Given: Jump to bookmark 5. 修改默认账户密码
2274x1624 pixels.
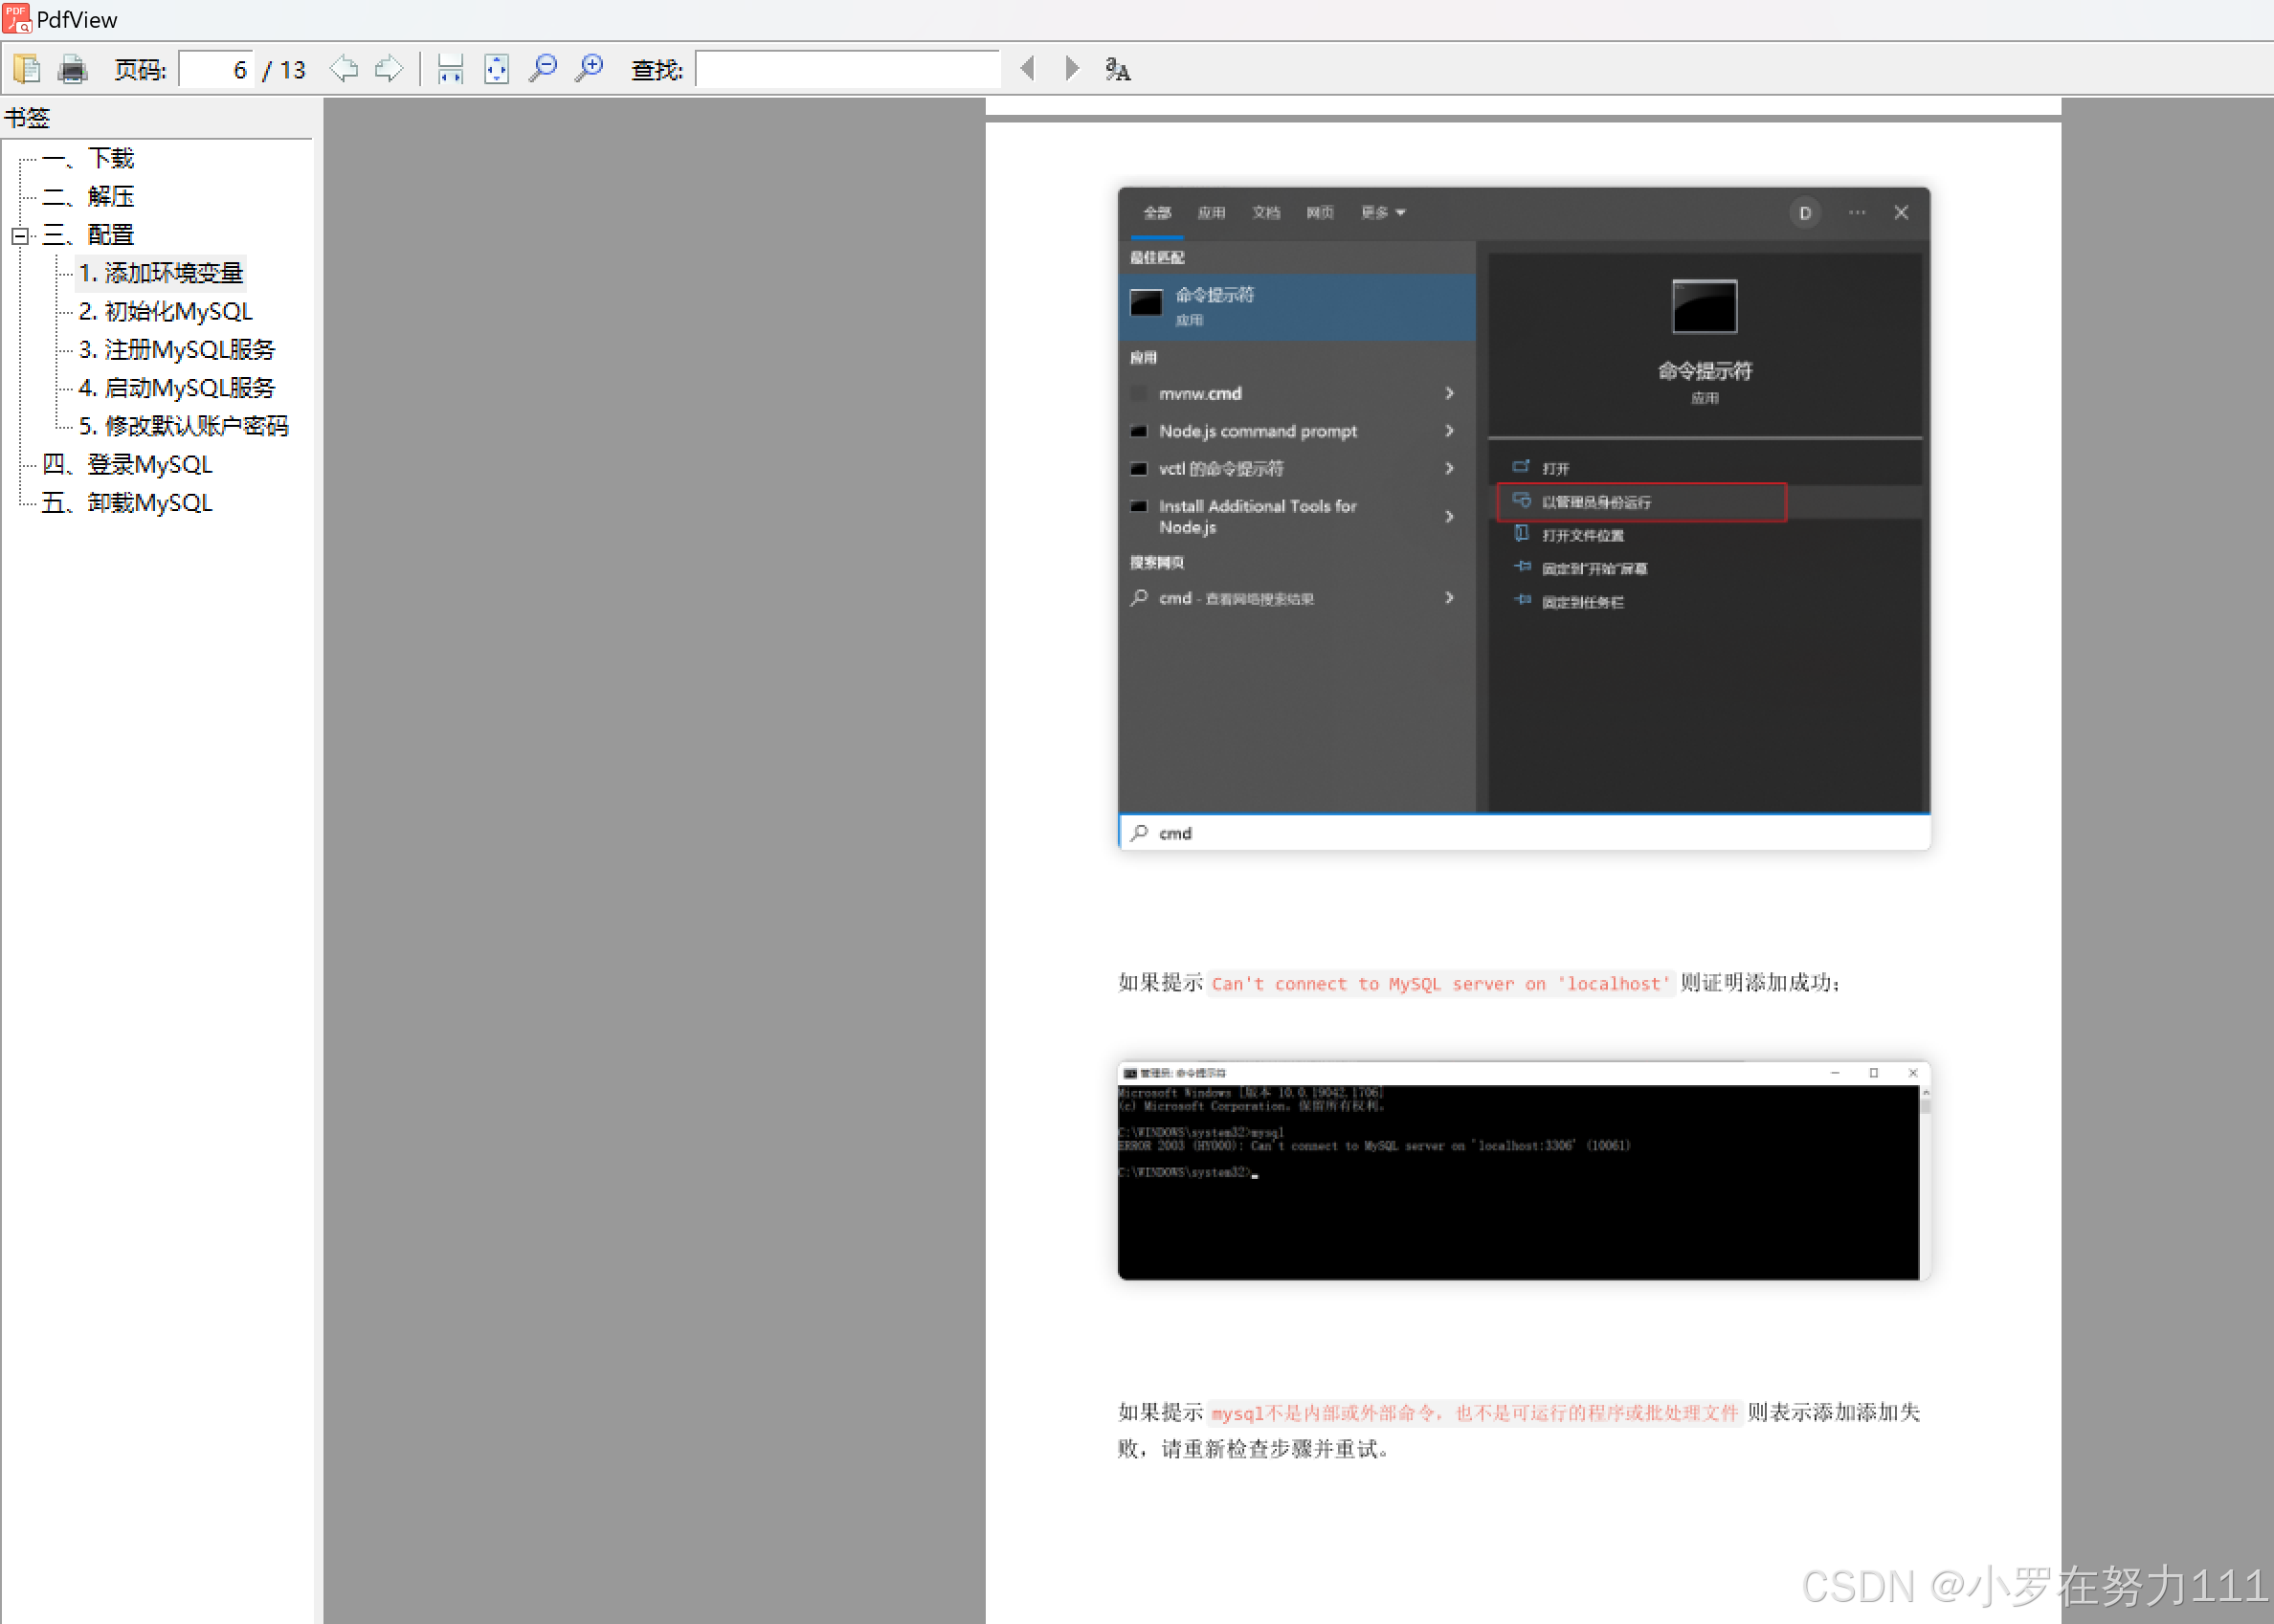Looking at the screenshot, I should (x=184, y=426).
